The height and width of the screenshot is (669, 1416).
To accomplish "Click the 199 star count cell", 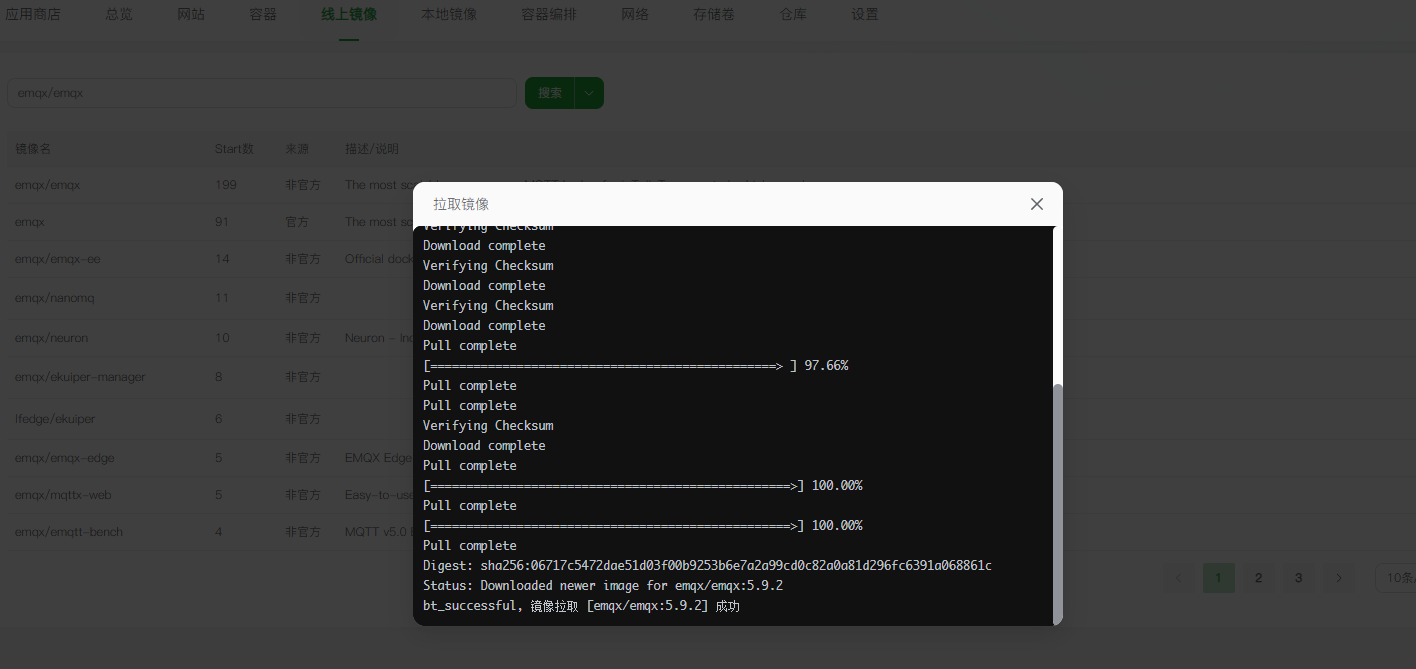I will (226, 185).
